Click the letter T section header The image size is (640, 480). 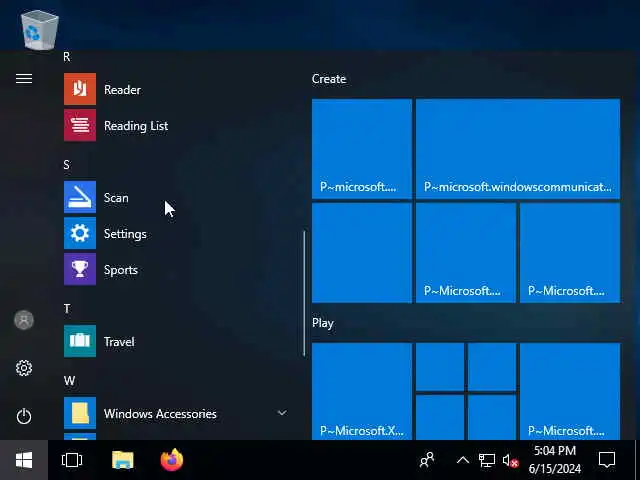click(67, 309)
